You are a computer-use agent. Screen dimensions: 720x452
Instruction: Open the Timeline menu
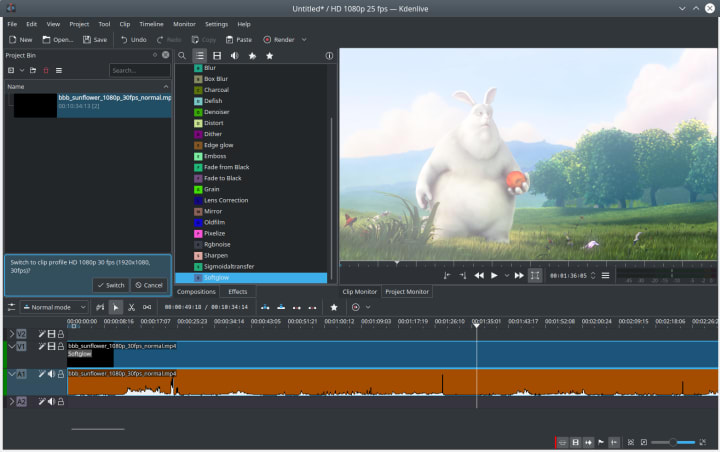pos(151,23)
